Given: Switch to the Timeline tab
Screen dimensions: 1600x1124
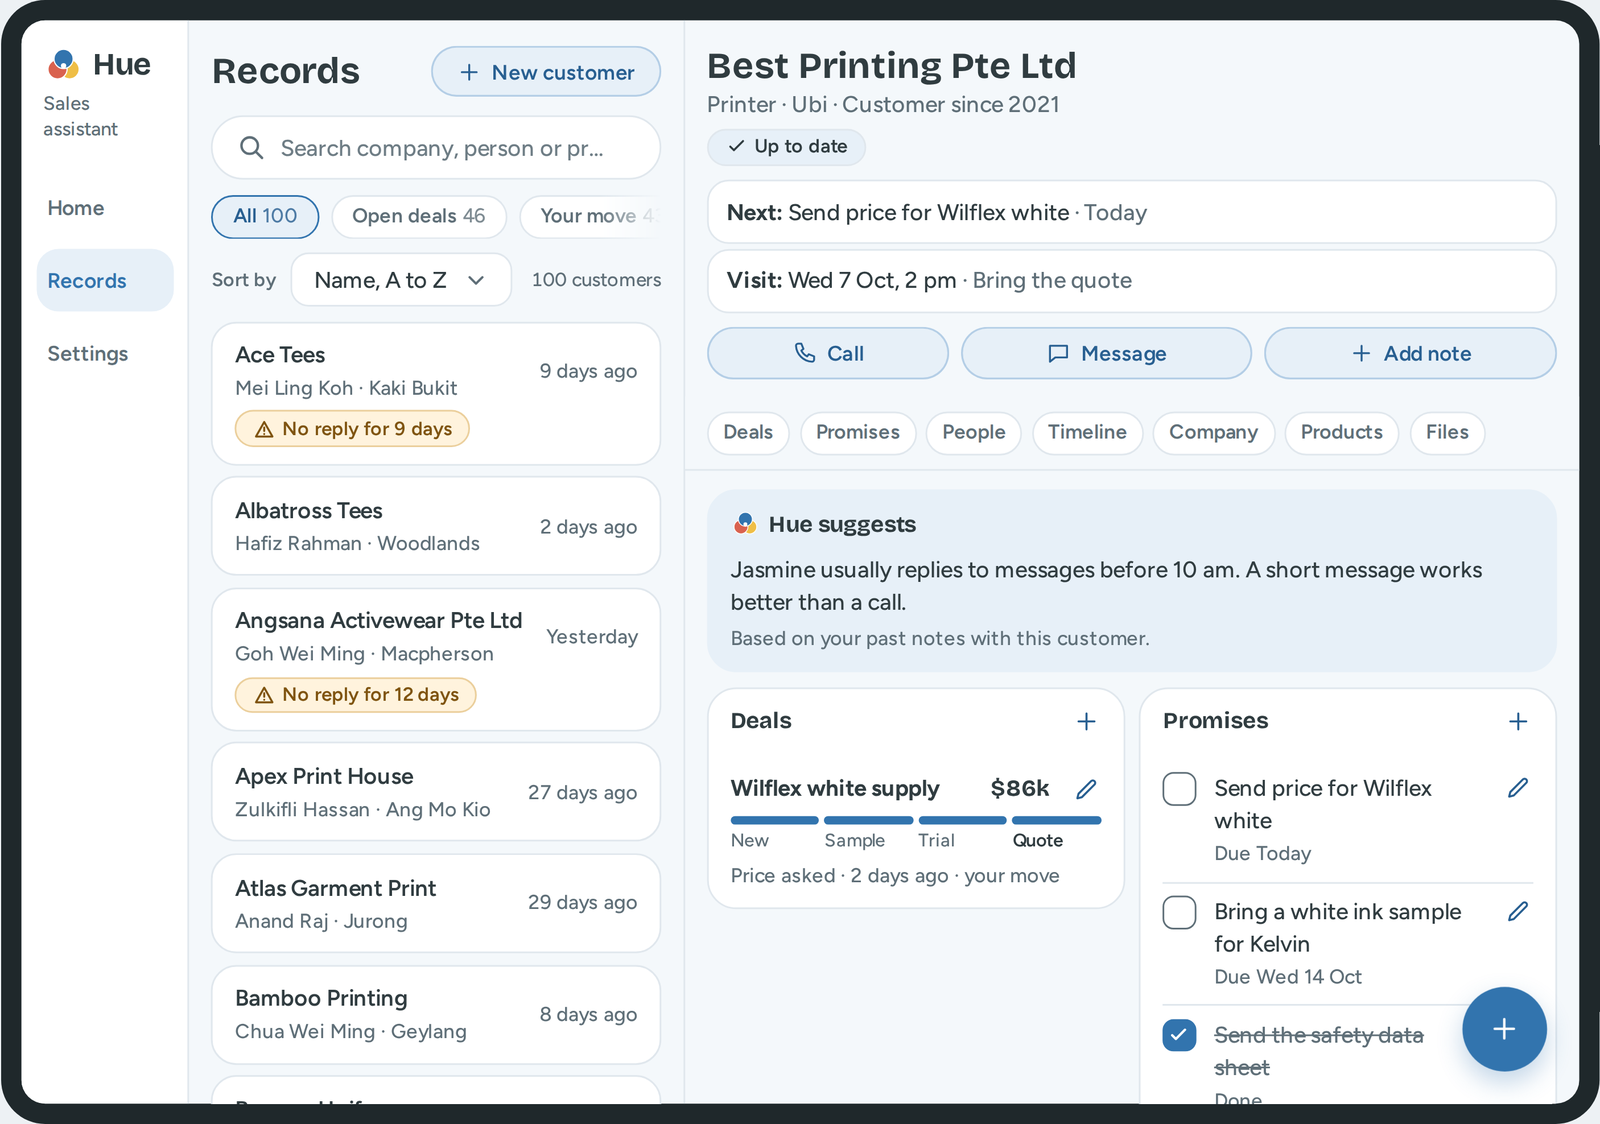Looking at the screenshot, I should point(1087,433).
